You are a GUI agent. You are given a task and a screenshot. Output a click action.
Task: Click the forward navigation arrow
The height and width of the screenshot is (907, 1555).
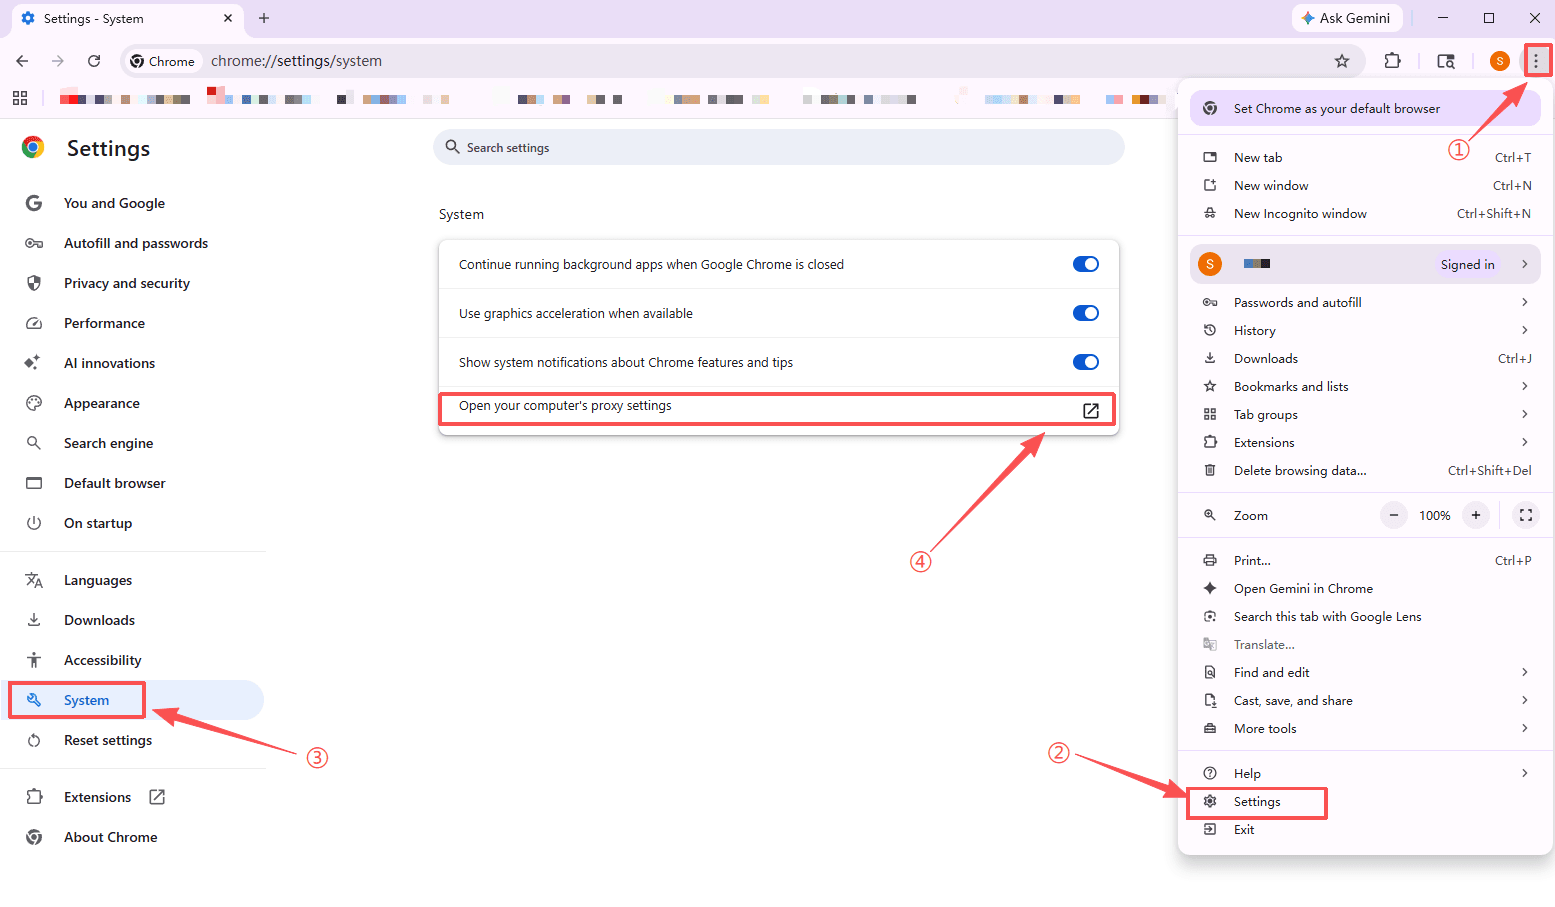click(58, 61)
